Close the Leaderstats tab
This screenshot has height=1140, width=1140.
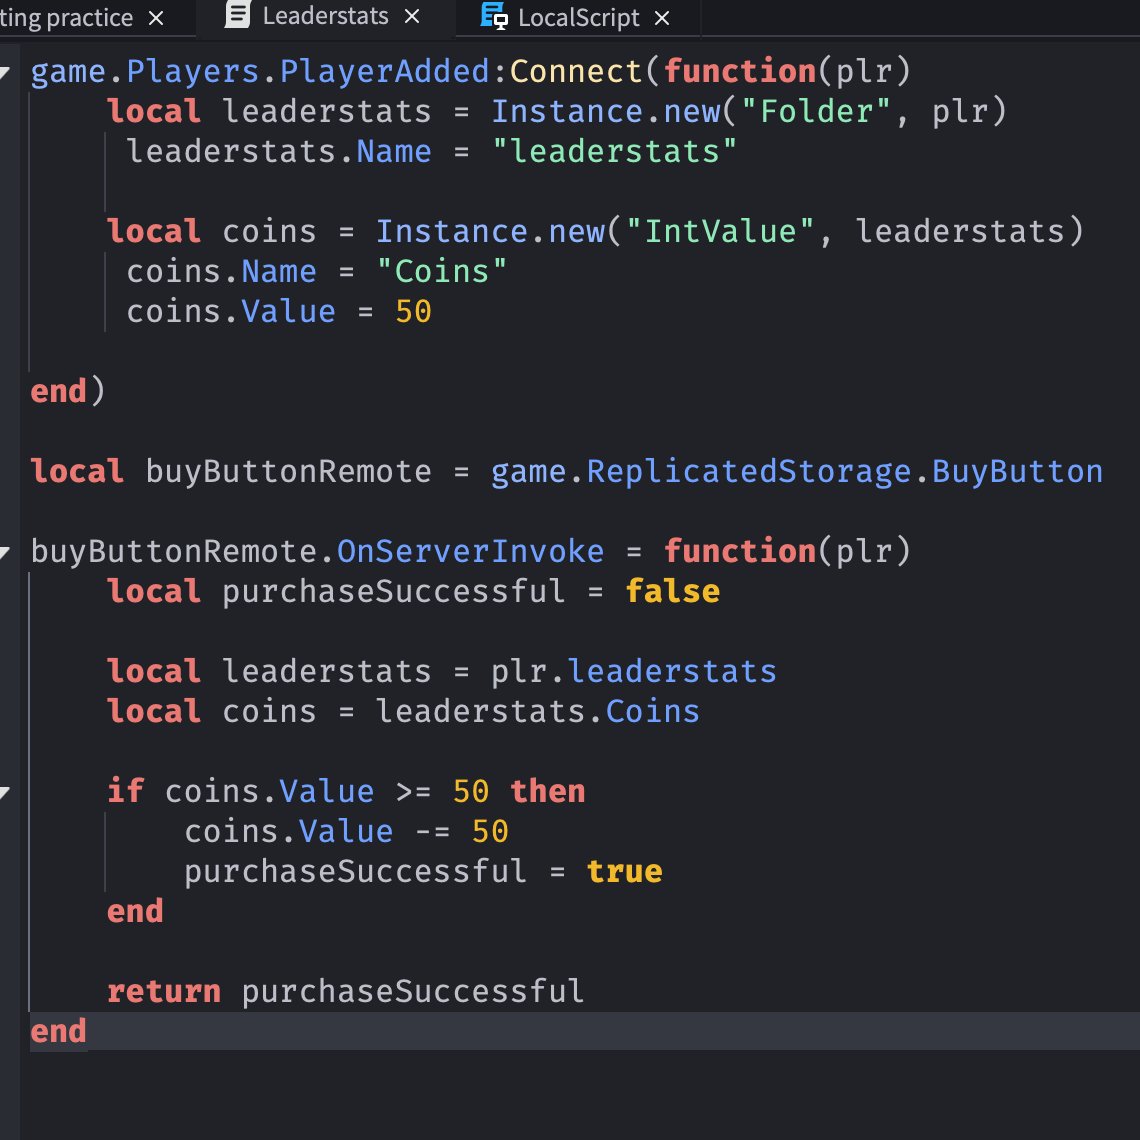pos(412,16)
